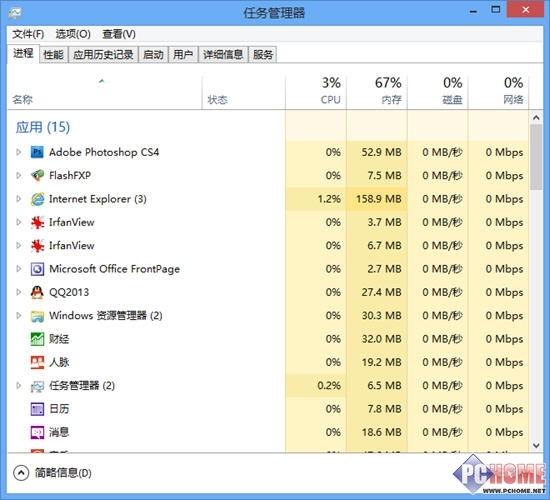Click the 158.9 MB memory value

[379, 199]
